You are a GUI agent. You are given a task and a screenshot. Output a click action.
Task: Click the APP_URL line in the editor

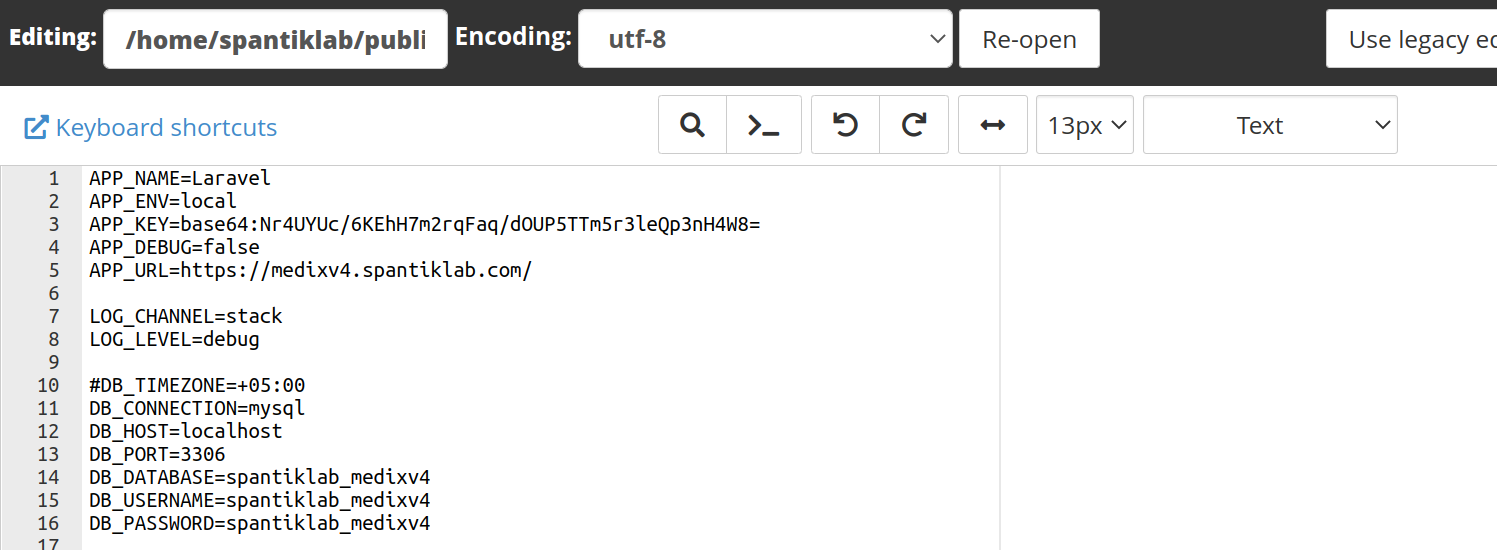(x=310, y=270)
